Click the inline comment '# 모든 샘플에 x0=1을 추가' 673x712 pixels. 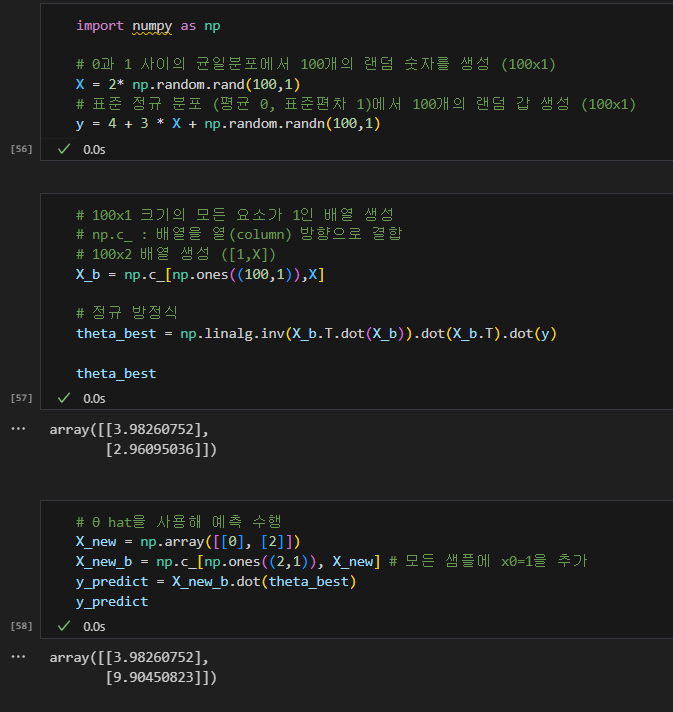point(488,561)
